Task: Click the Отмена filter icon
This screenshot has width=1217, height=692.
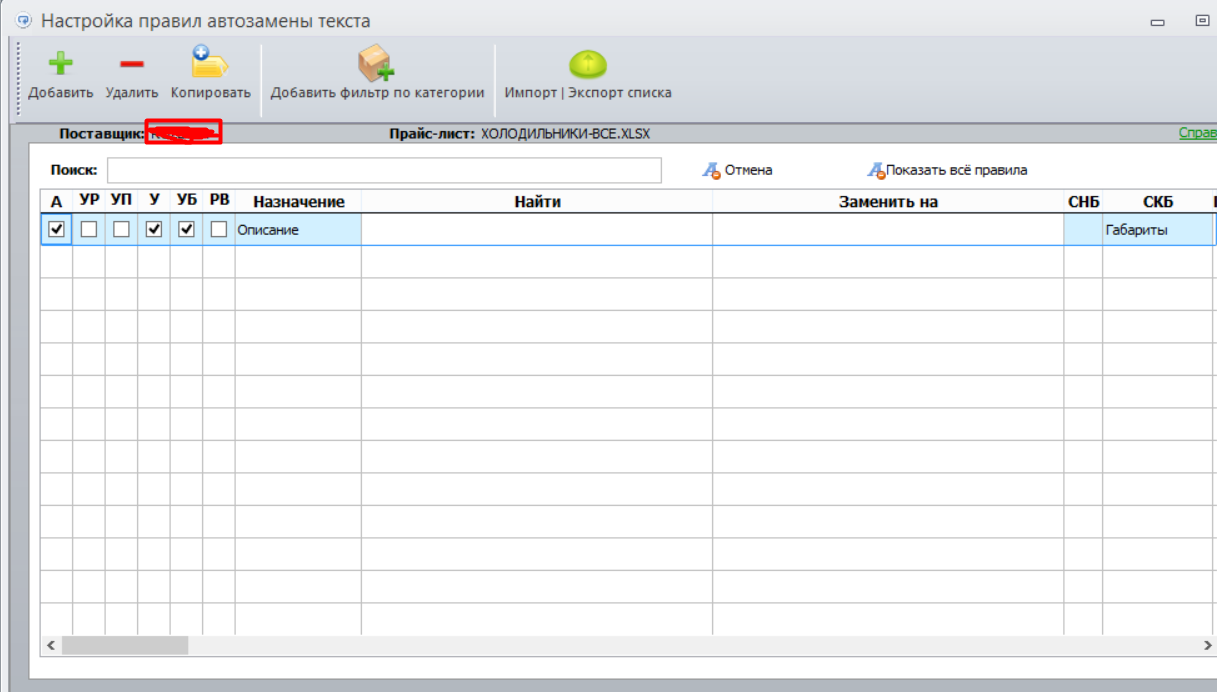Action: pyautogui.click(x=711, y=171)
